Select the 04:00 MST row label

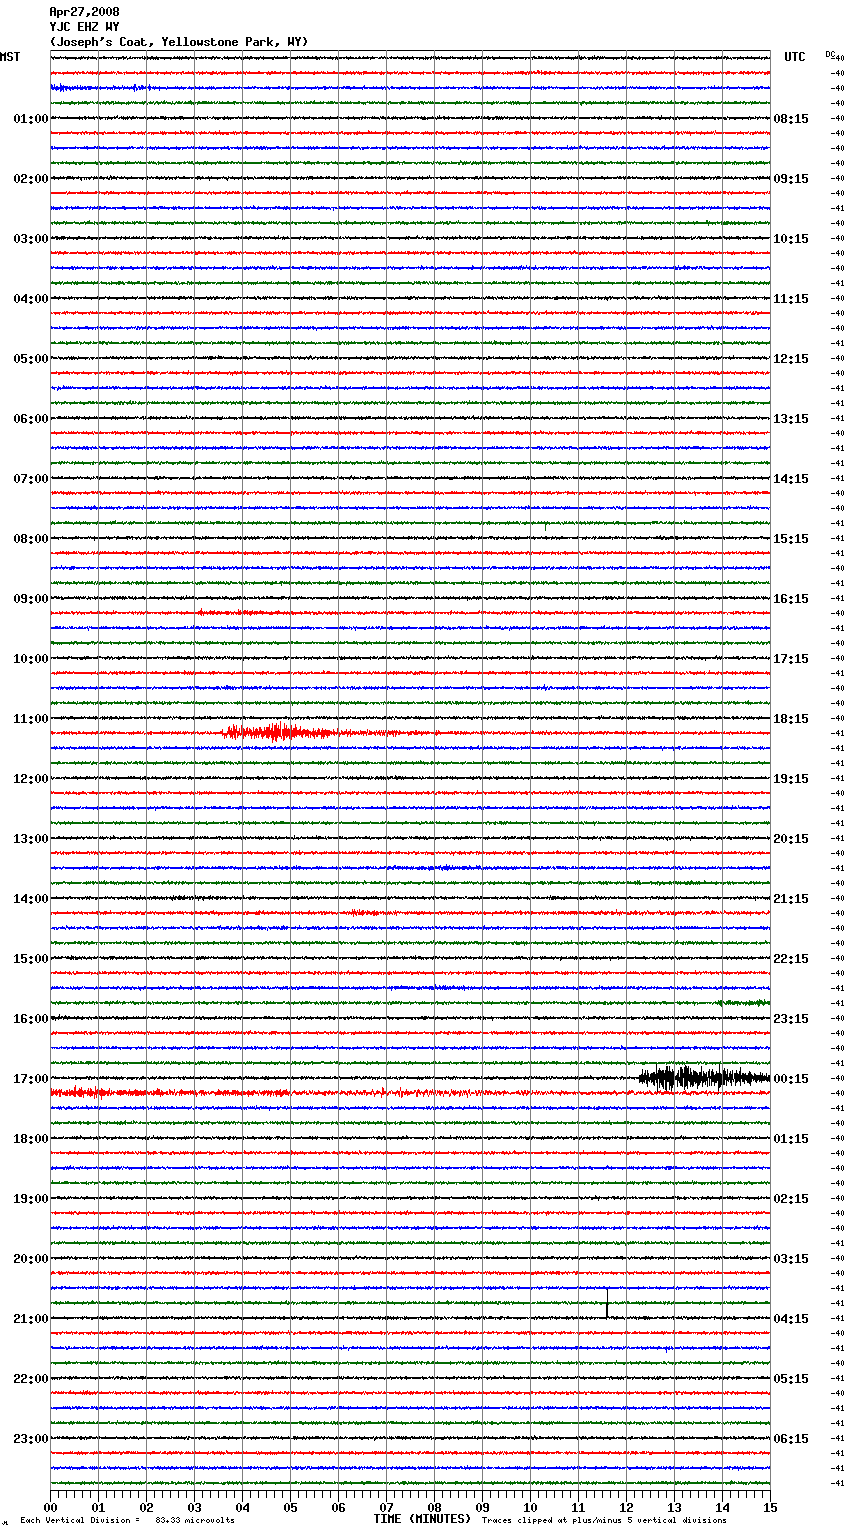pos(30,299)
